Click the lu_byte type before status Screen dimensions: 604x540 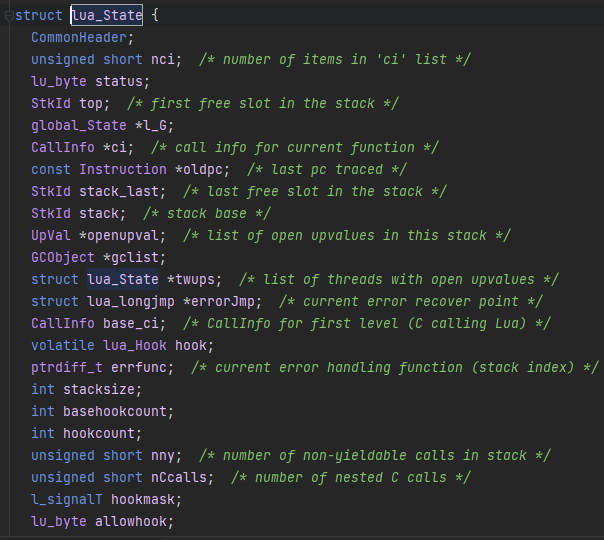[x=59, y=82]
